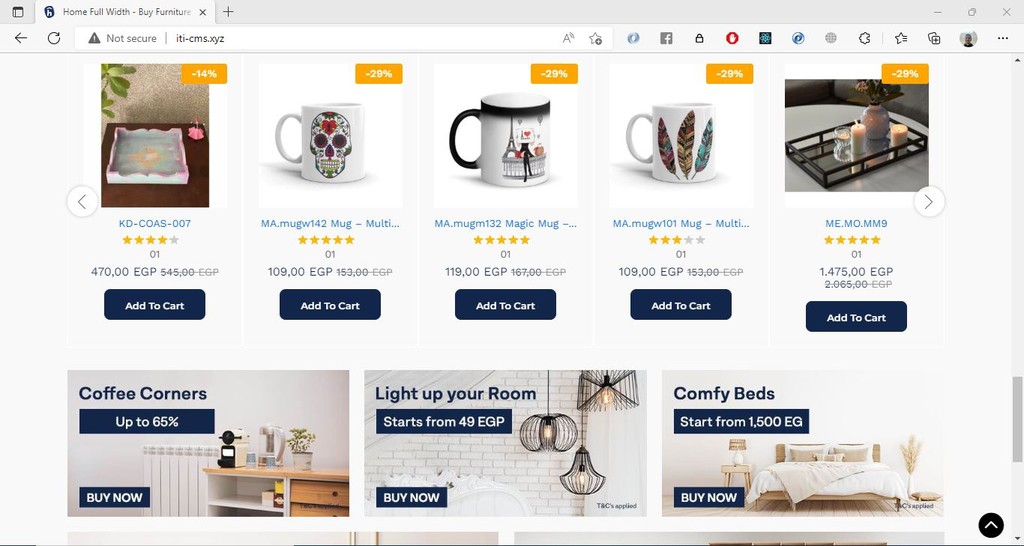Show previous products with left carousel arrow

coord(82,202)
